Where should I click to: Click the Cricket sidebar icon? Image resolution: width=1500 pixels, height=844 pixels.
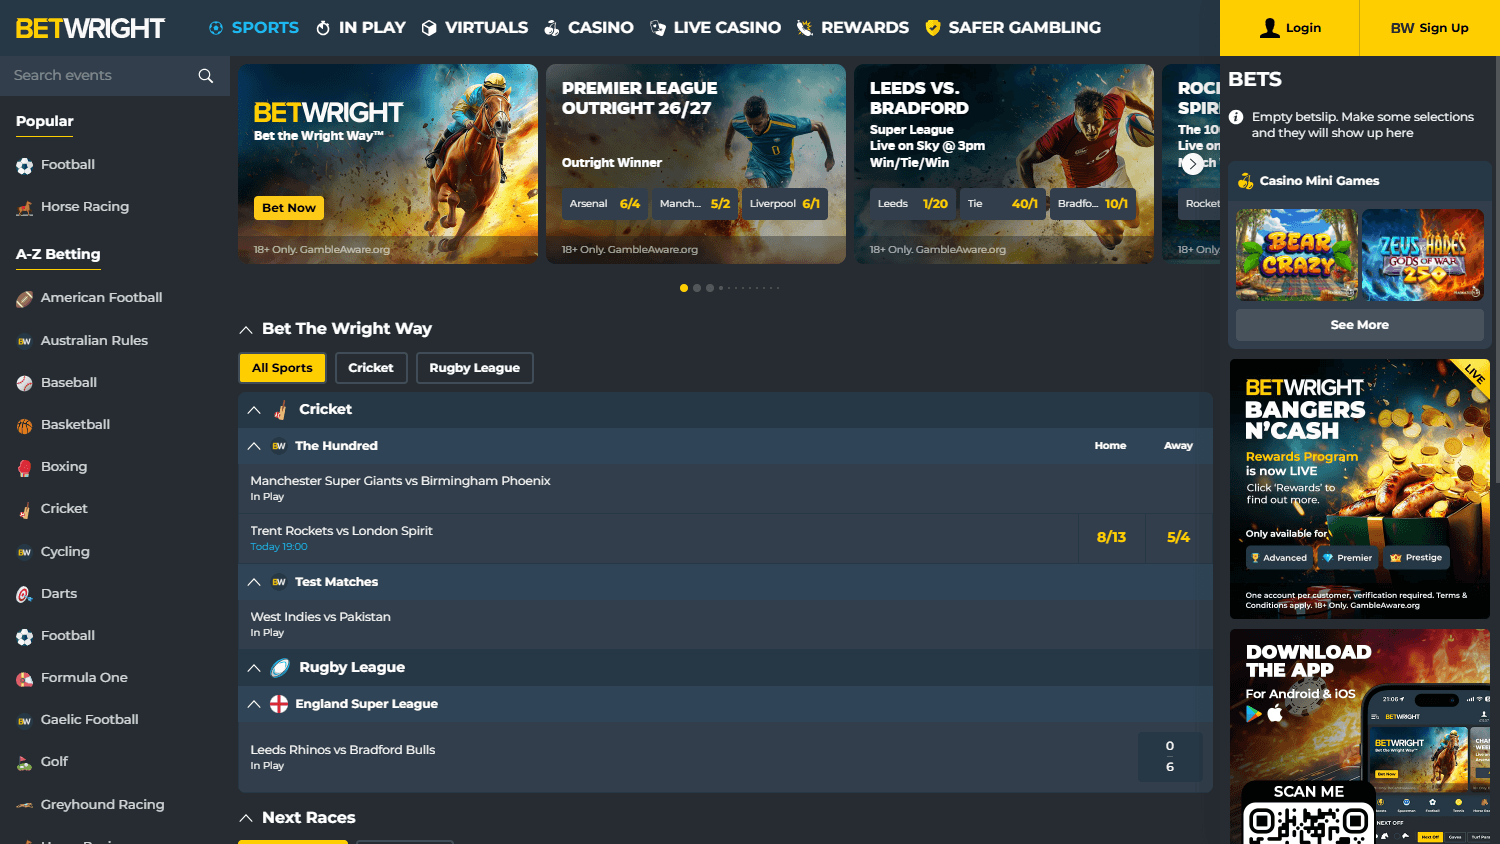25,510
